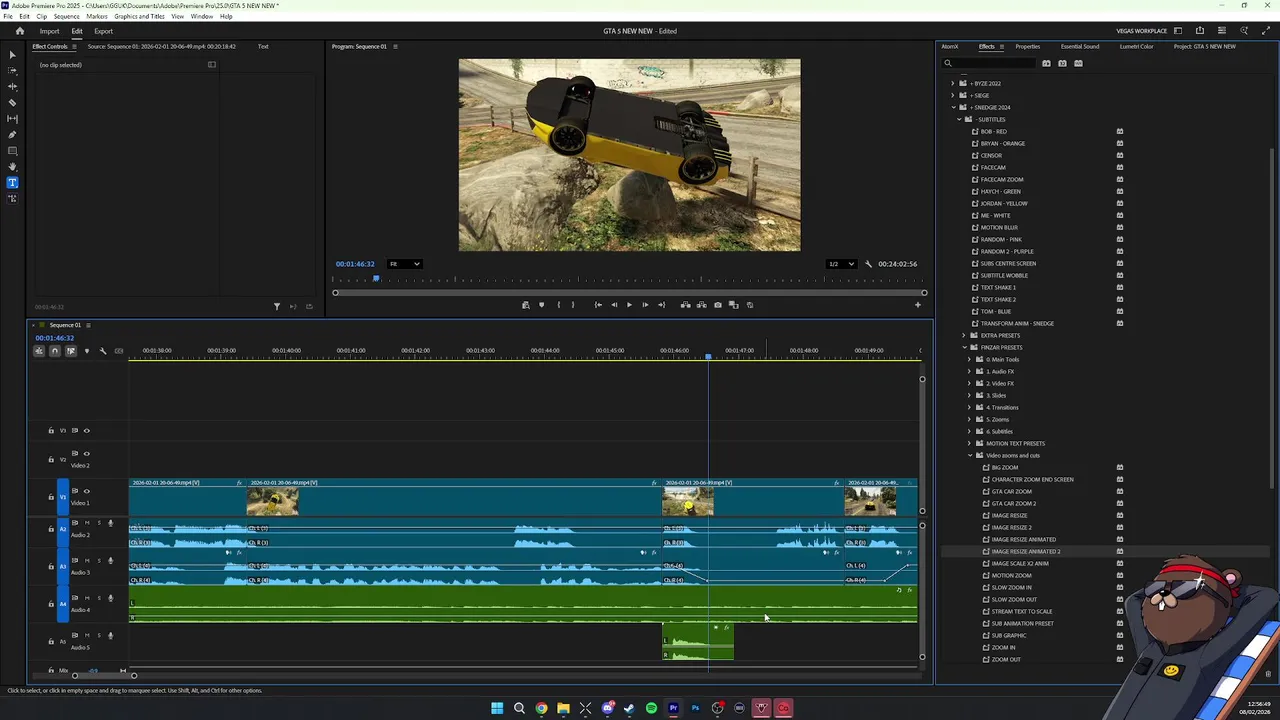Screen dimensions: 1280x720
Task: Toggle A2 track targeting
Action: pyautogui.click(x=62, y=529)
